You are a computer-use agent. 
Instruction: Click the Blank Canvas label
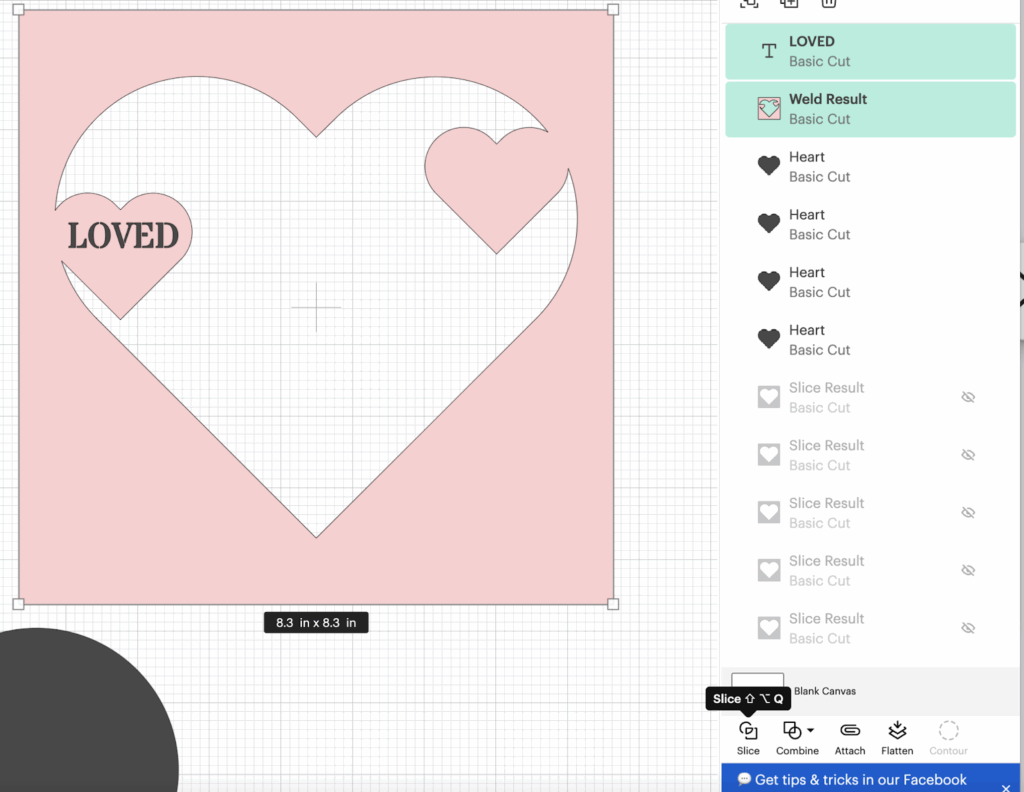825,691
